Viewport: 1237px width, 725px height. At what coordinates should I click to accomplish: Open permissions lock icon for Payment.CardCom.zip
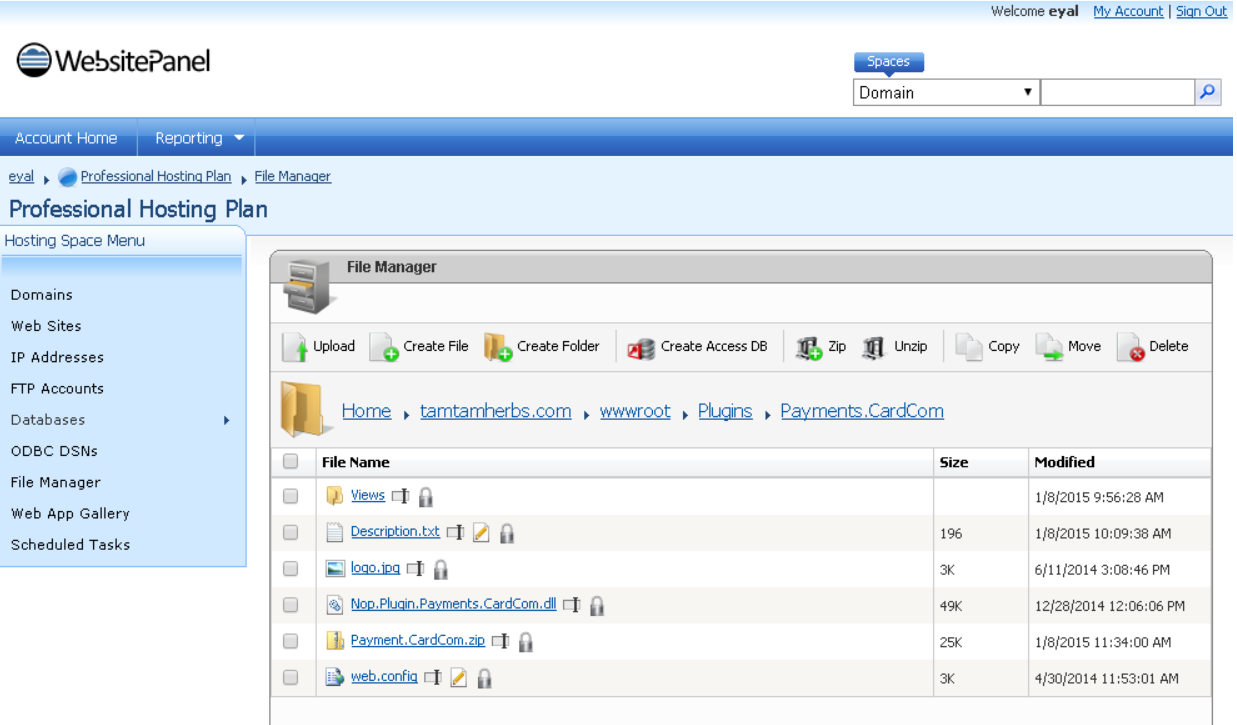[525, 642]
